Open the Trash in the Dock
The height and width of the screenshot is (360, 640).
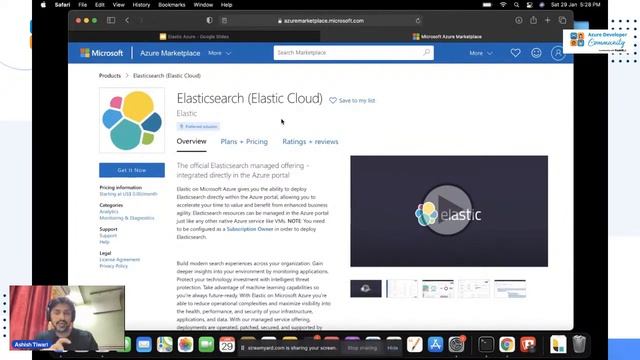click(x=579, y=344)
